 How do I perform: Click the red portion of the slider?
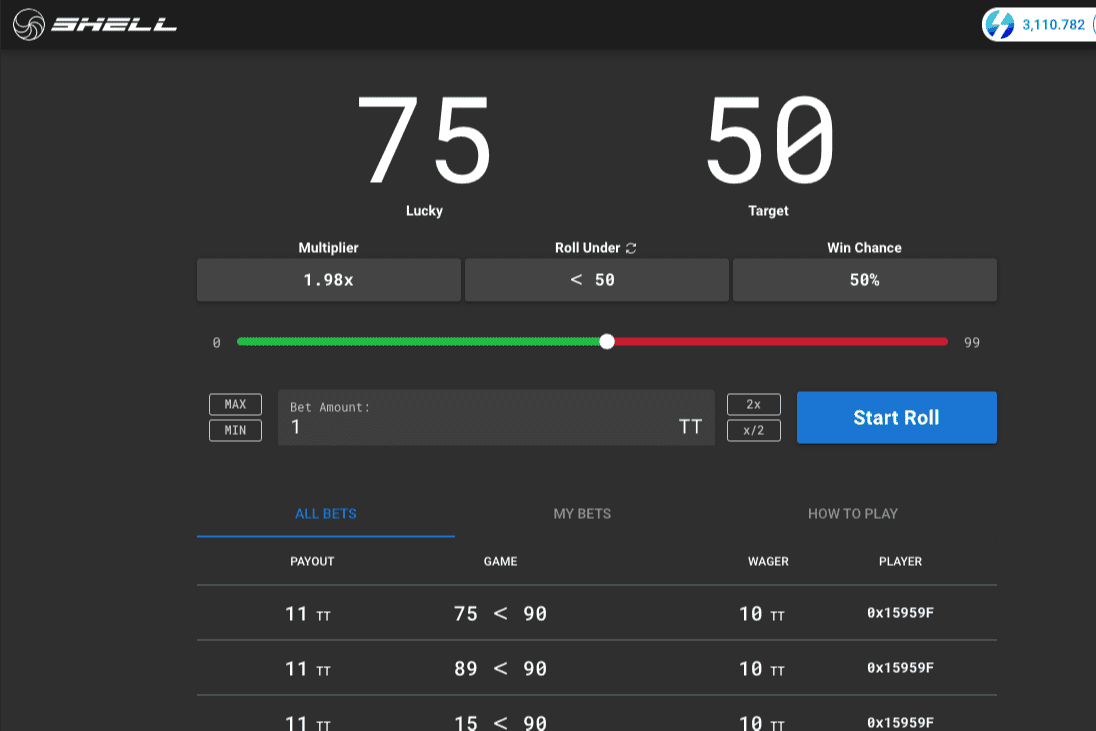point(780,342)
